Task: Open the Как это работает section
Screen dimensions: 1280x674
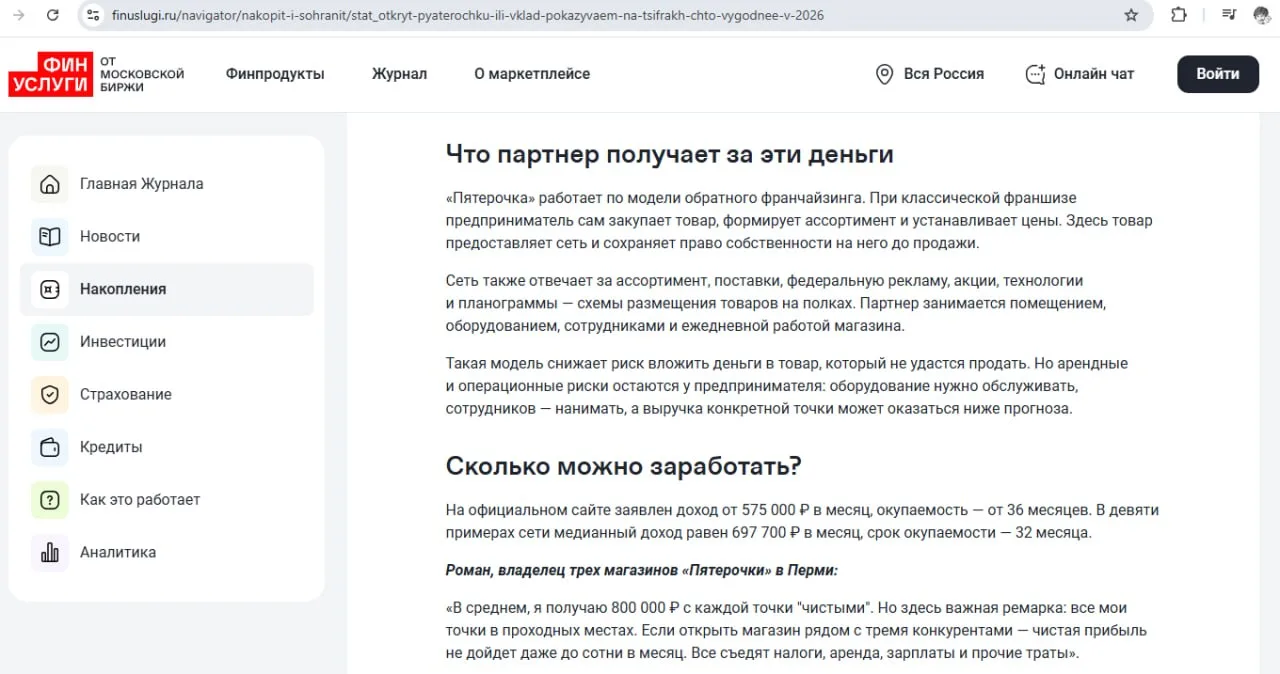Action: (167, 500)
